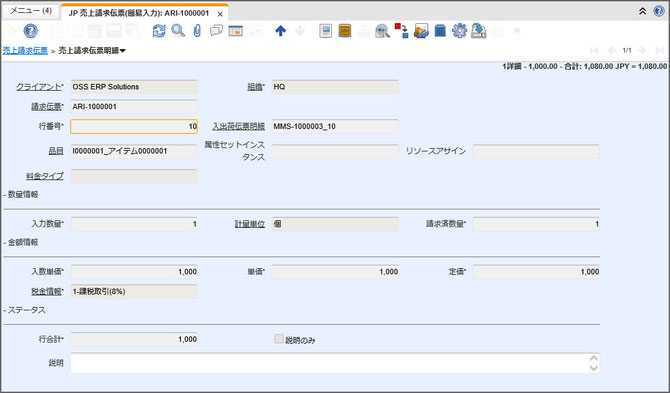Image resolution: width=670 pixels, height=393 pixels.
Task: Open the Archive cabinet icon
Action: pyautogui.click(x=345, y=31)
